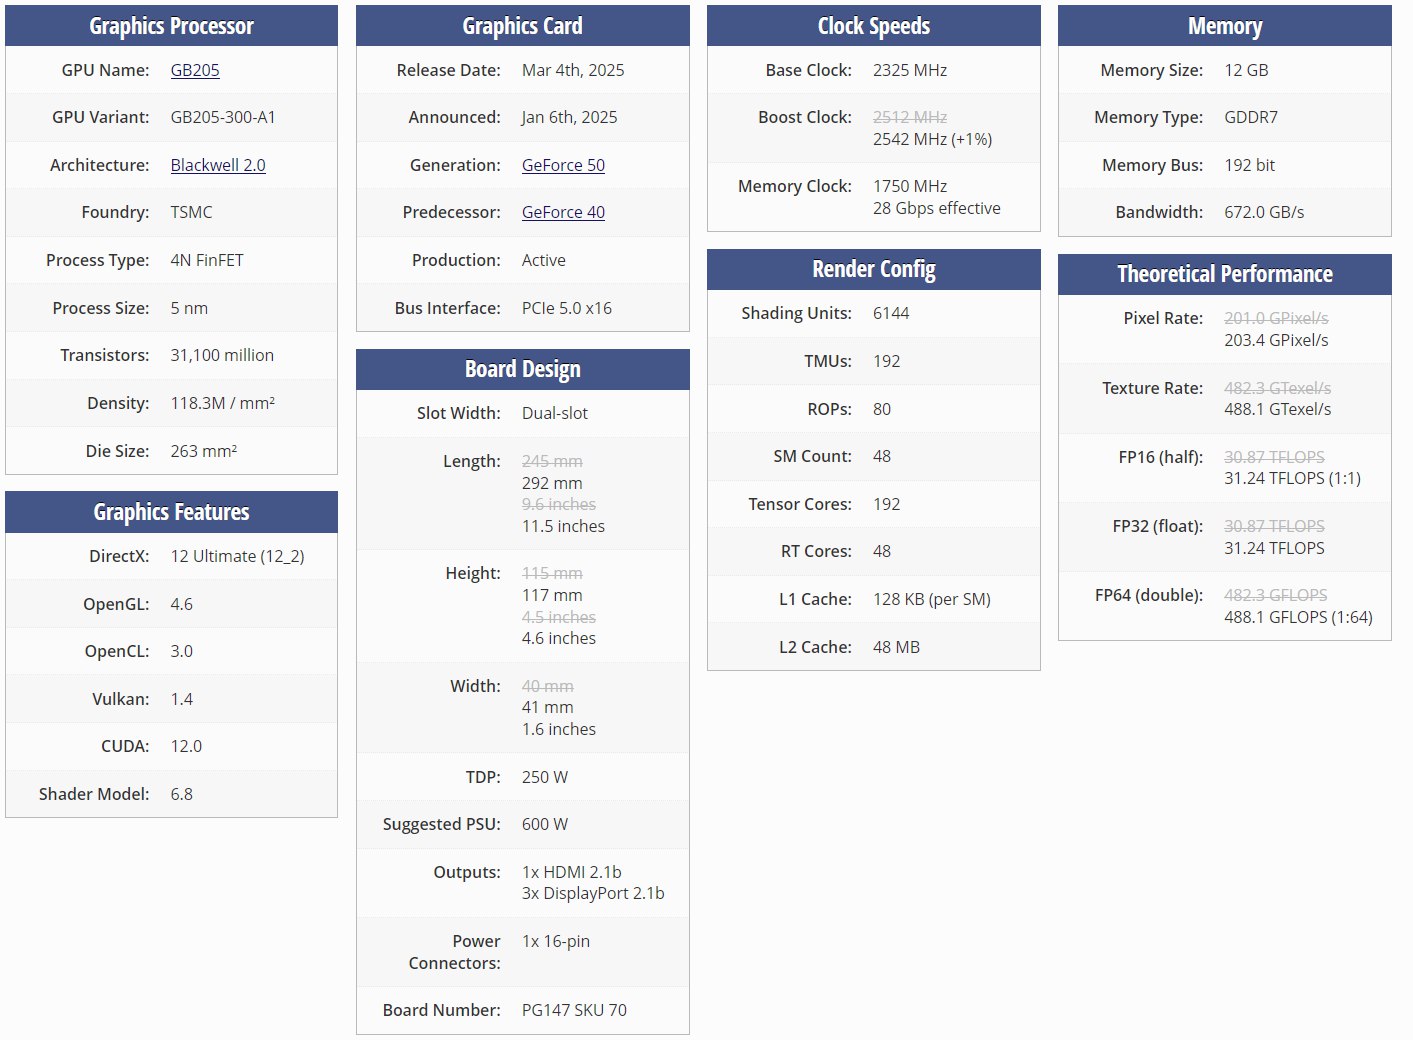
Task: Select the power connector value 1x 16-pin
Action: [x=556, y=941]
